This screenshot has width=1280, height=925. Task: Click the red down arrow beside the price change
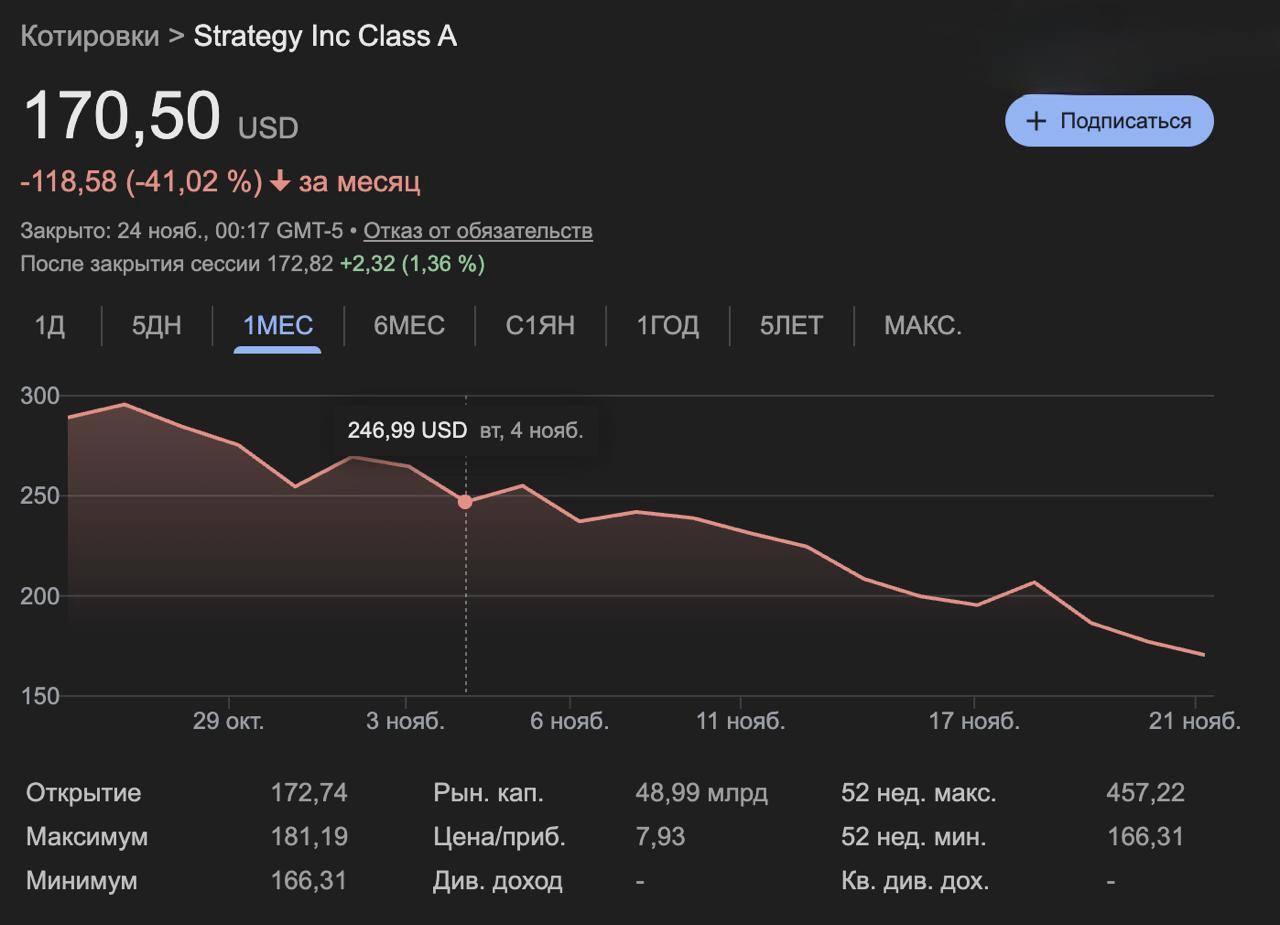(280, 182)
